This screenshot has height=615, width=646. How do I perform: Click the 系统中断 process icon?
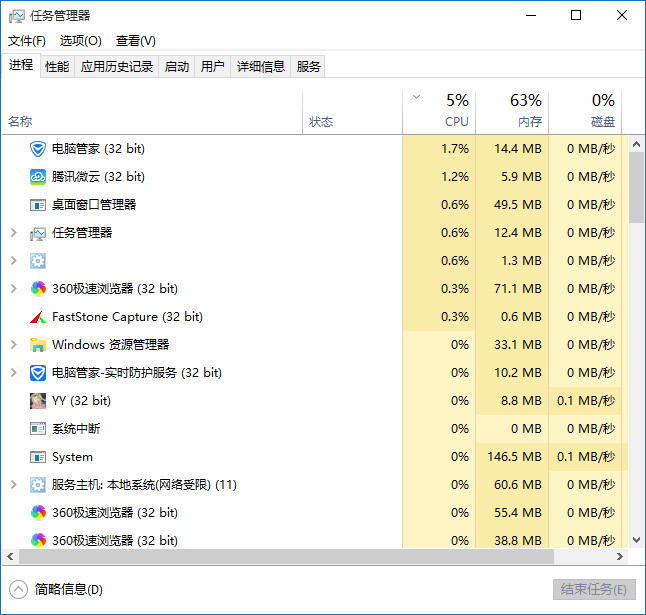[38, 429]
